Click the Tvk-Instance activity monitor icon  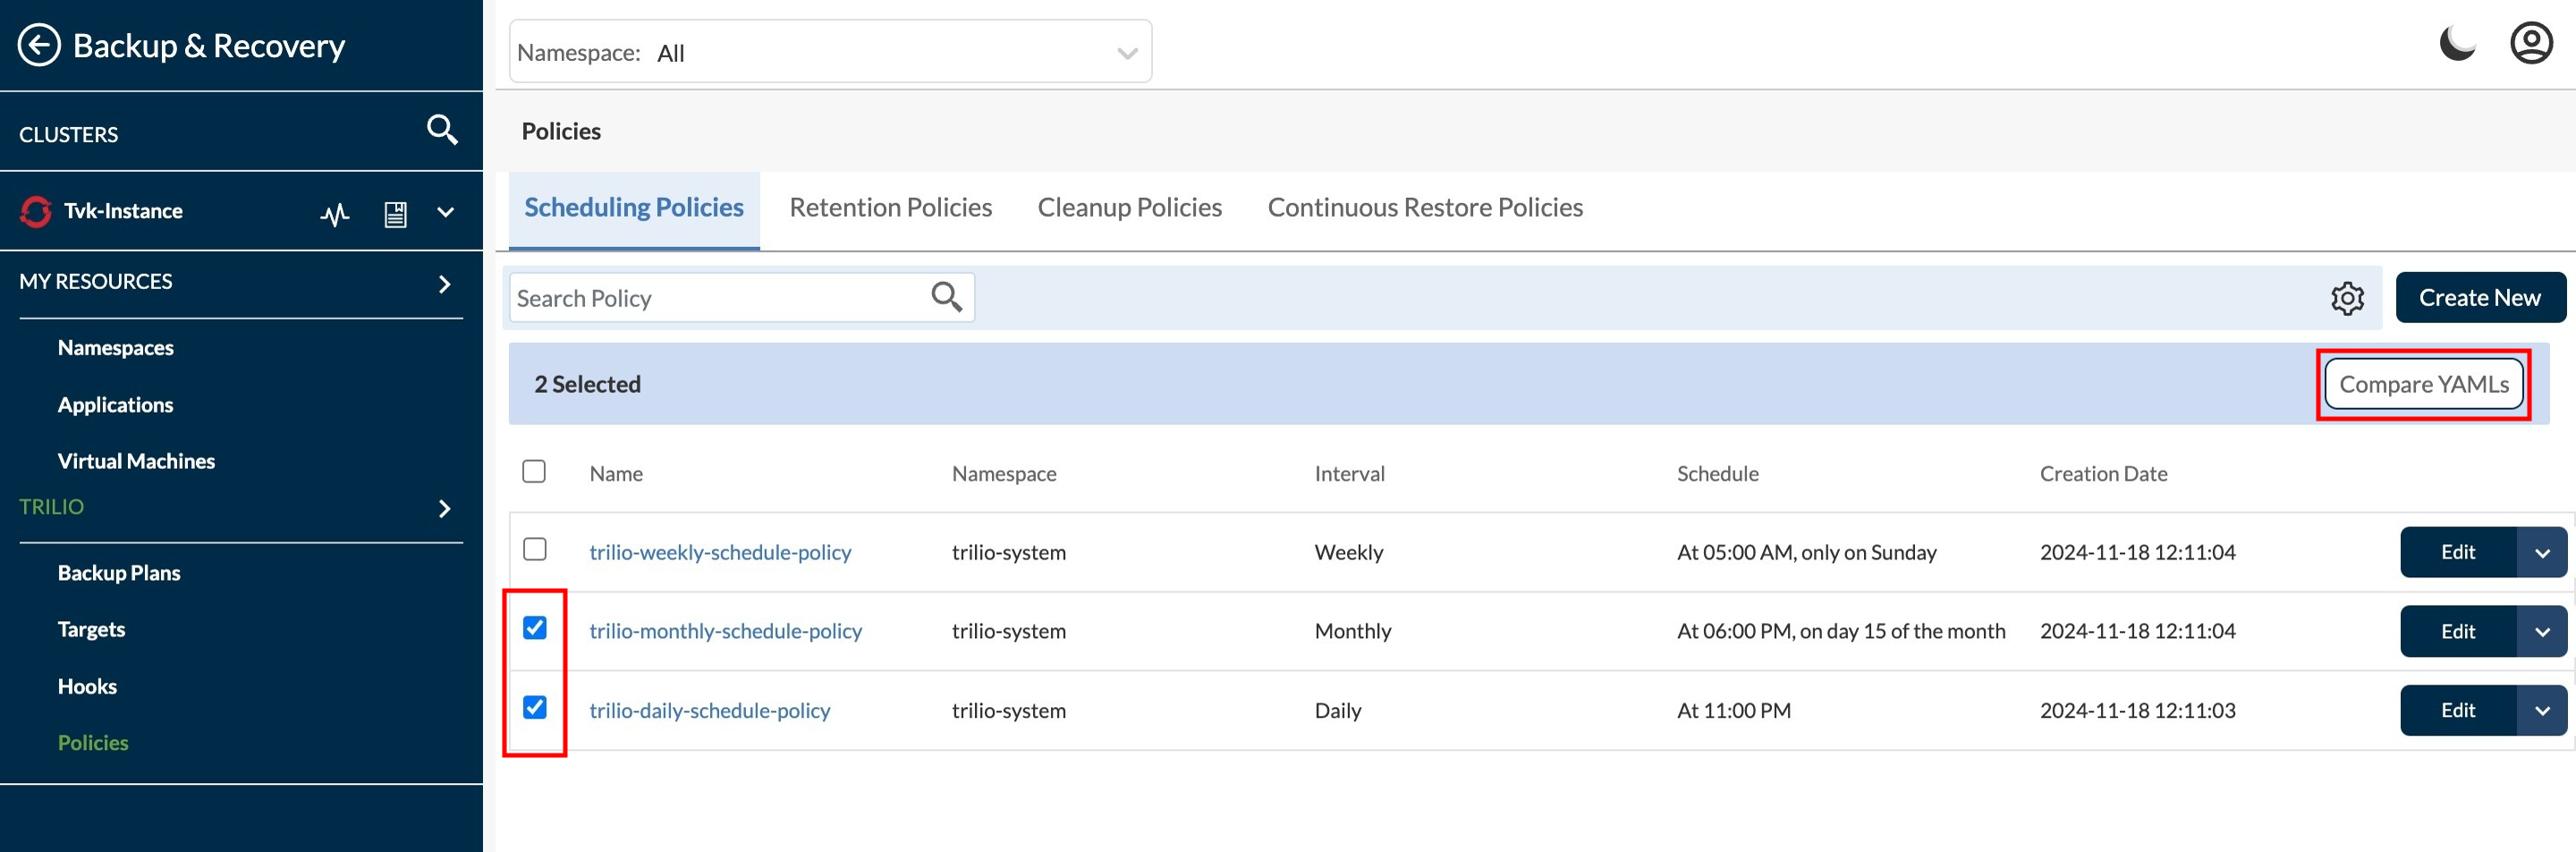click(335, 211)
